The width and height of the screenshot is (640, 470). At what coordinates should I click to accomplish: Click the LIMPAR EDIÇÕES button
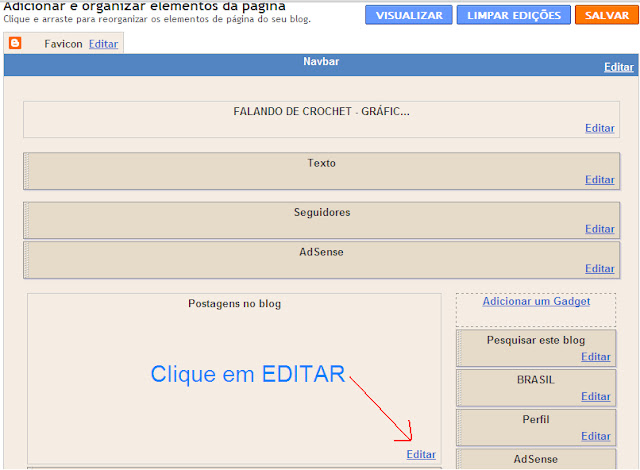pos(513,15)
